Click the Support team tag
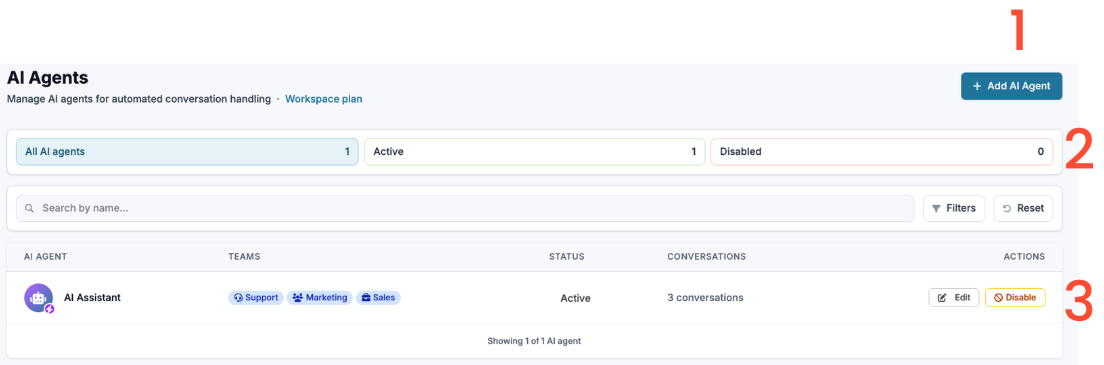The image size is (1104, 365). (256, 298)
